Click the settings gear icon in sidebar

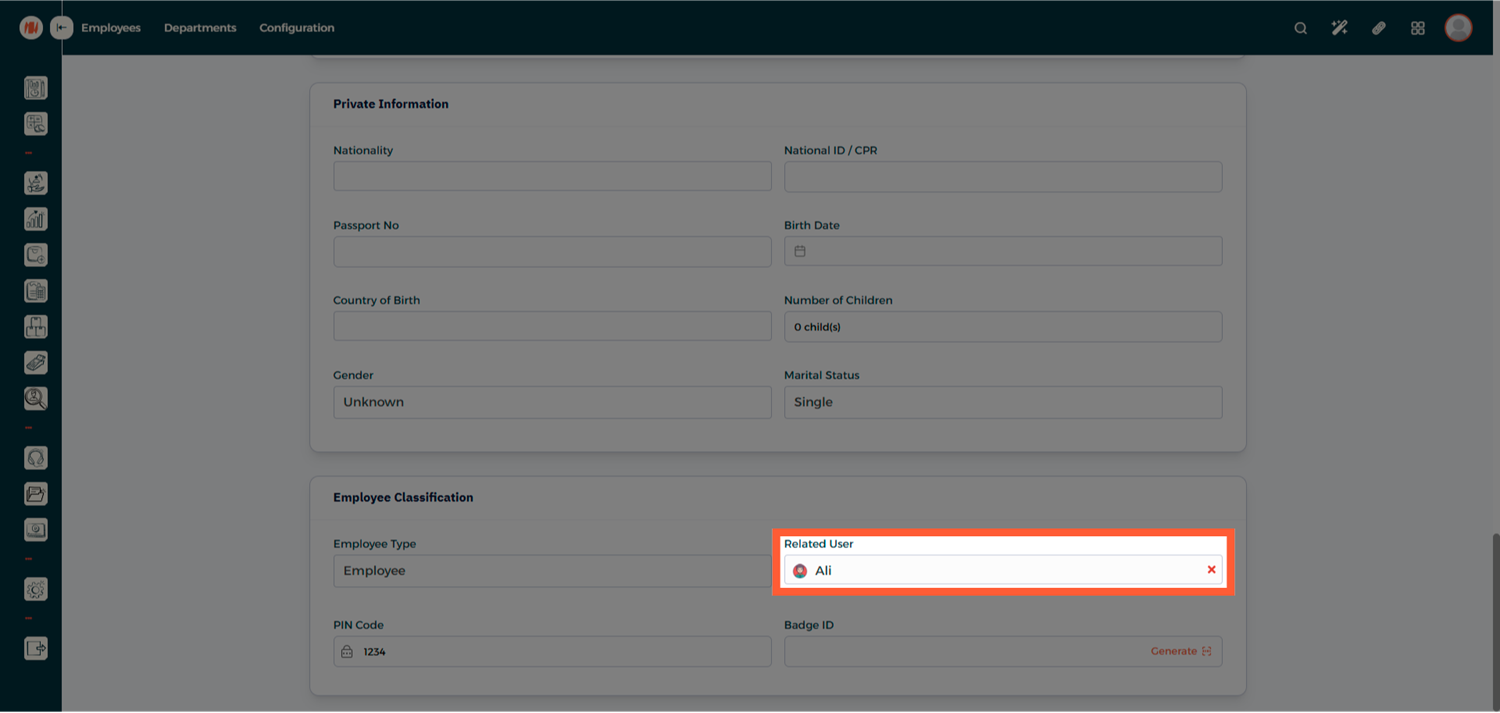point(36,590)
